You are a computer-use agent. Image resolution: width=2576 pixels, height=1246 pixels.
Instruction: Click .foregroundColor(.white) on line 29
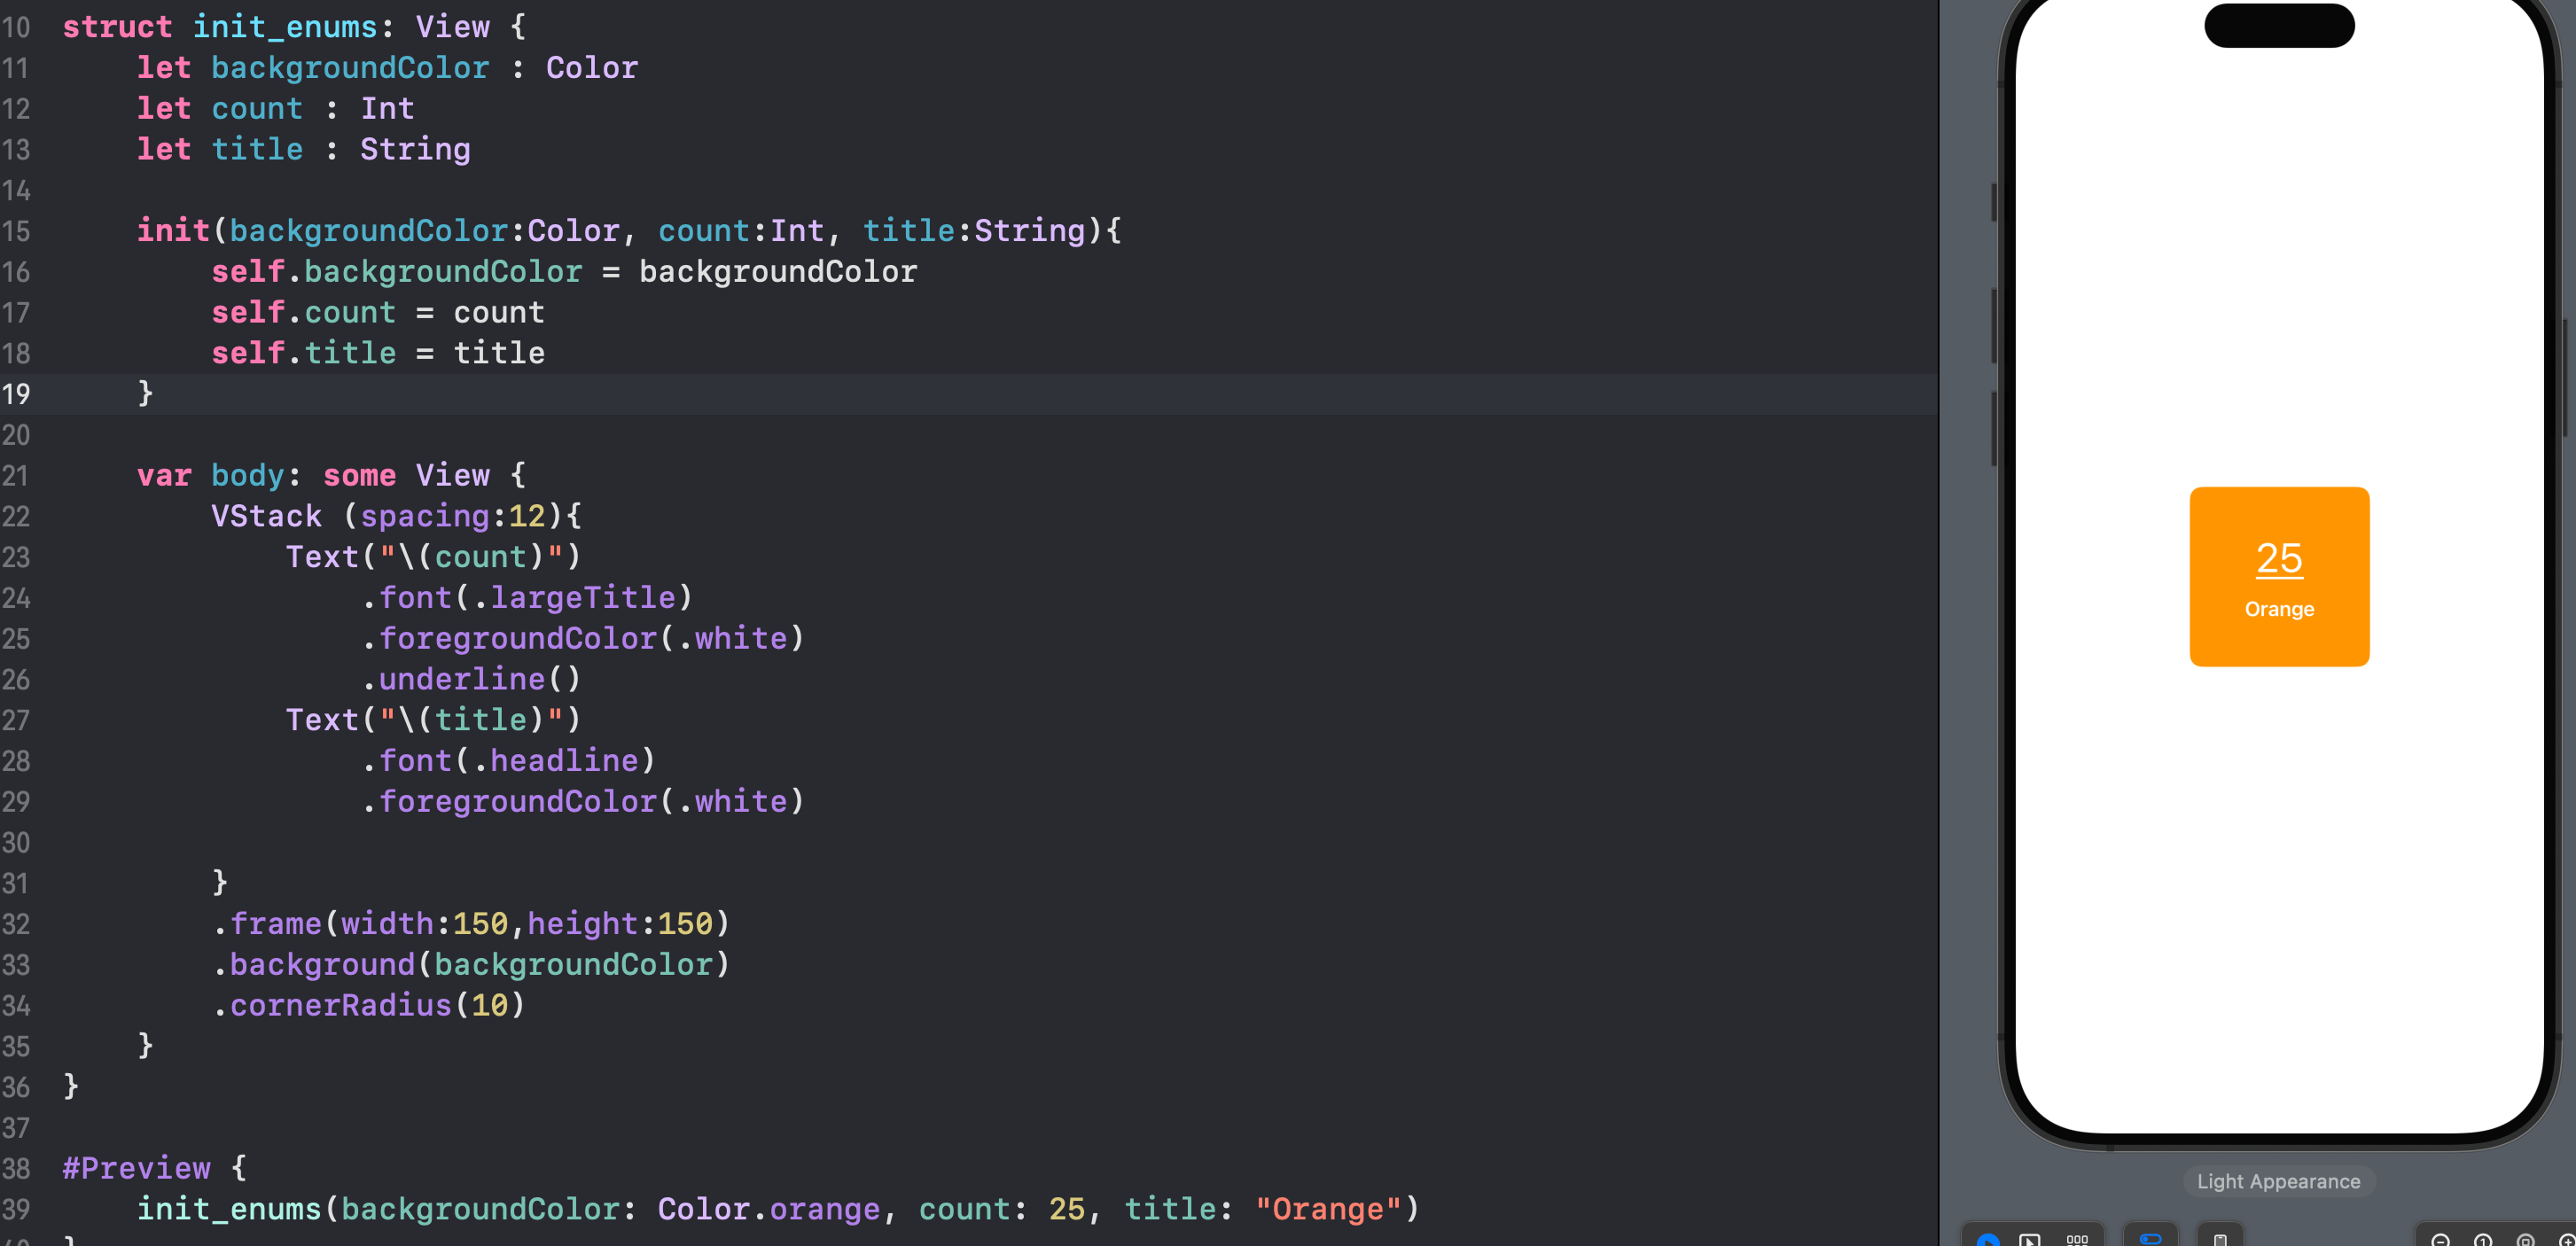pyautogui.click(x=582, y=801)
